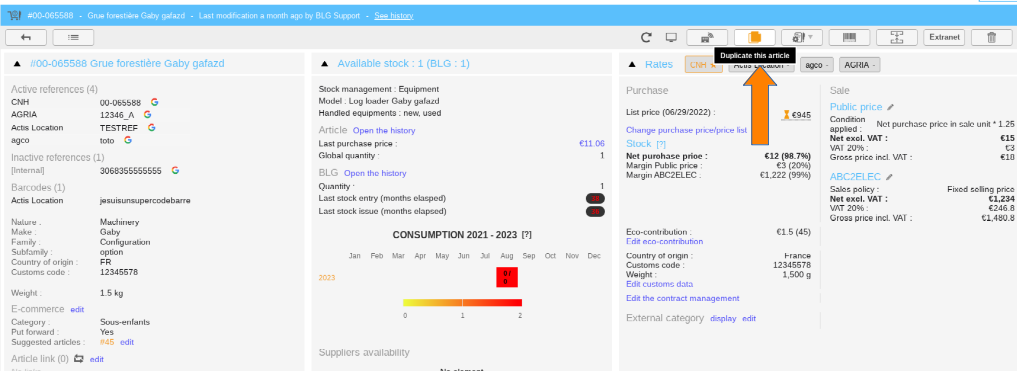Click the merge/split layout icon button

pyautogui.click(x=897, y=37)
